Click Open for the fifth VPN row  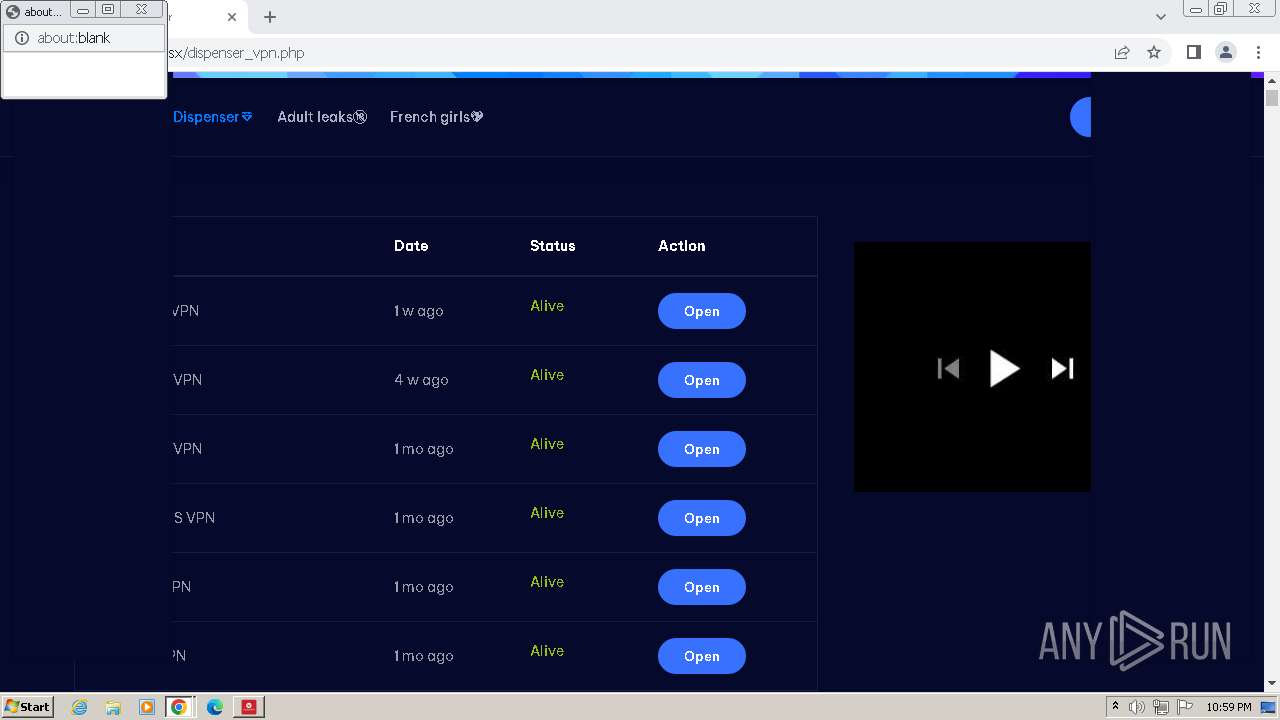702,587
